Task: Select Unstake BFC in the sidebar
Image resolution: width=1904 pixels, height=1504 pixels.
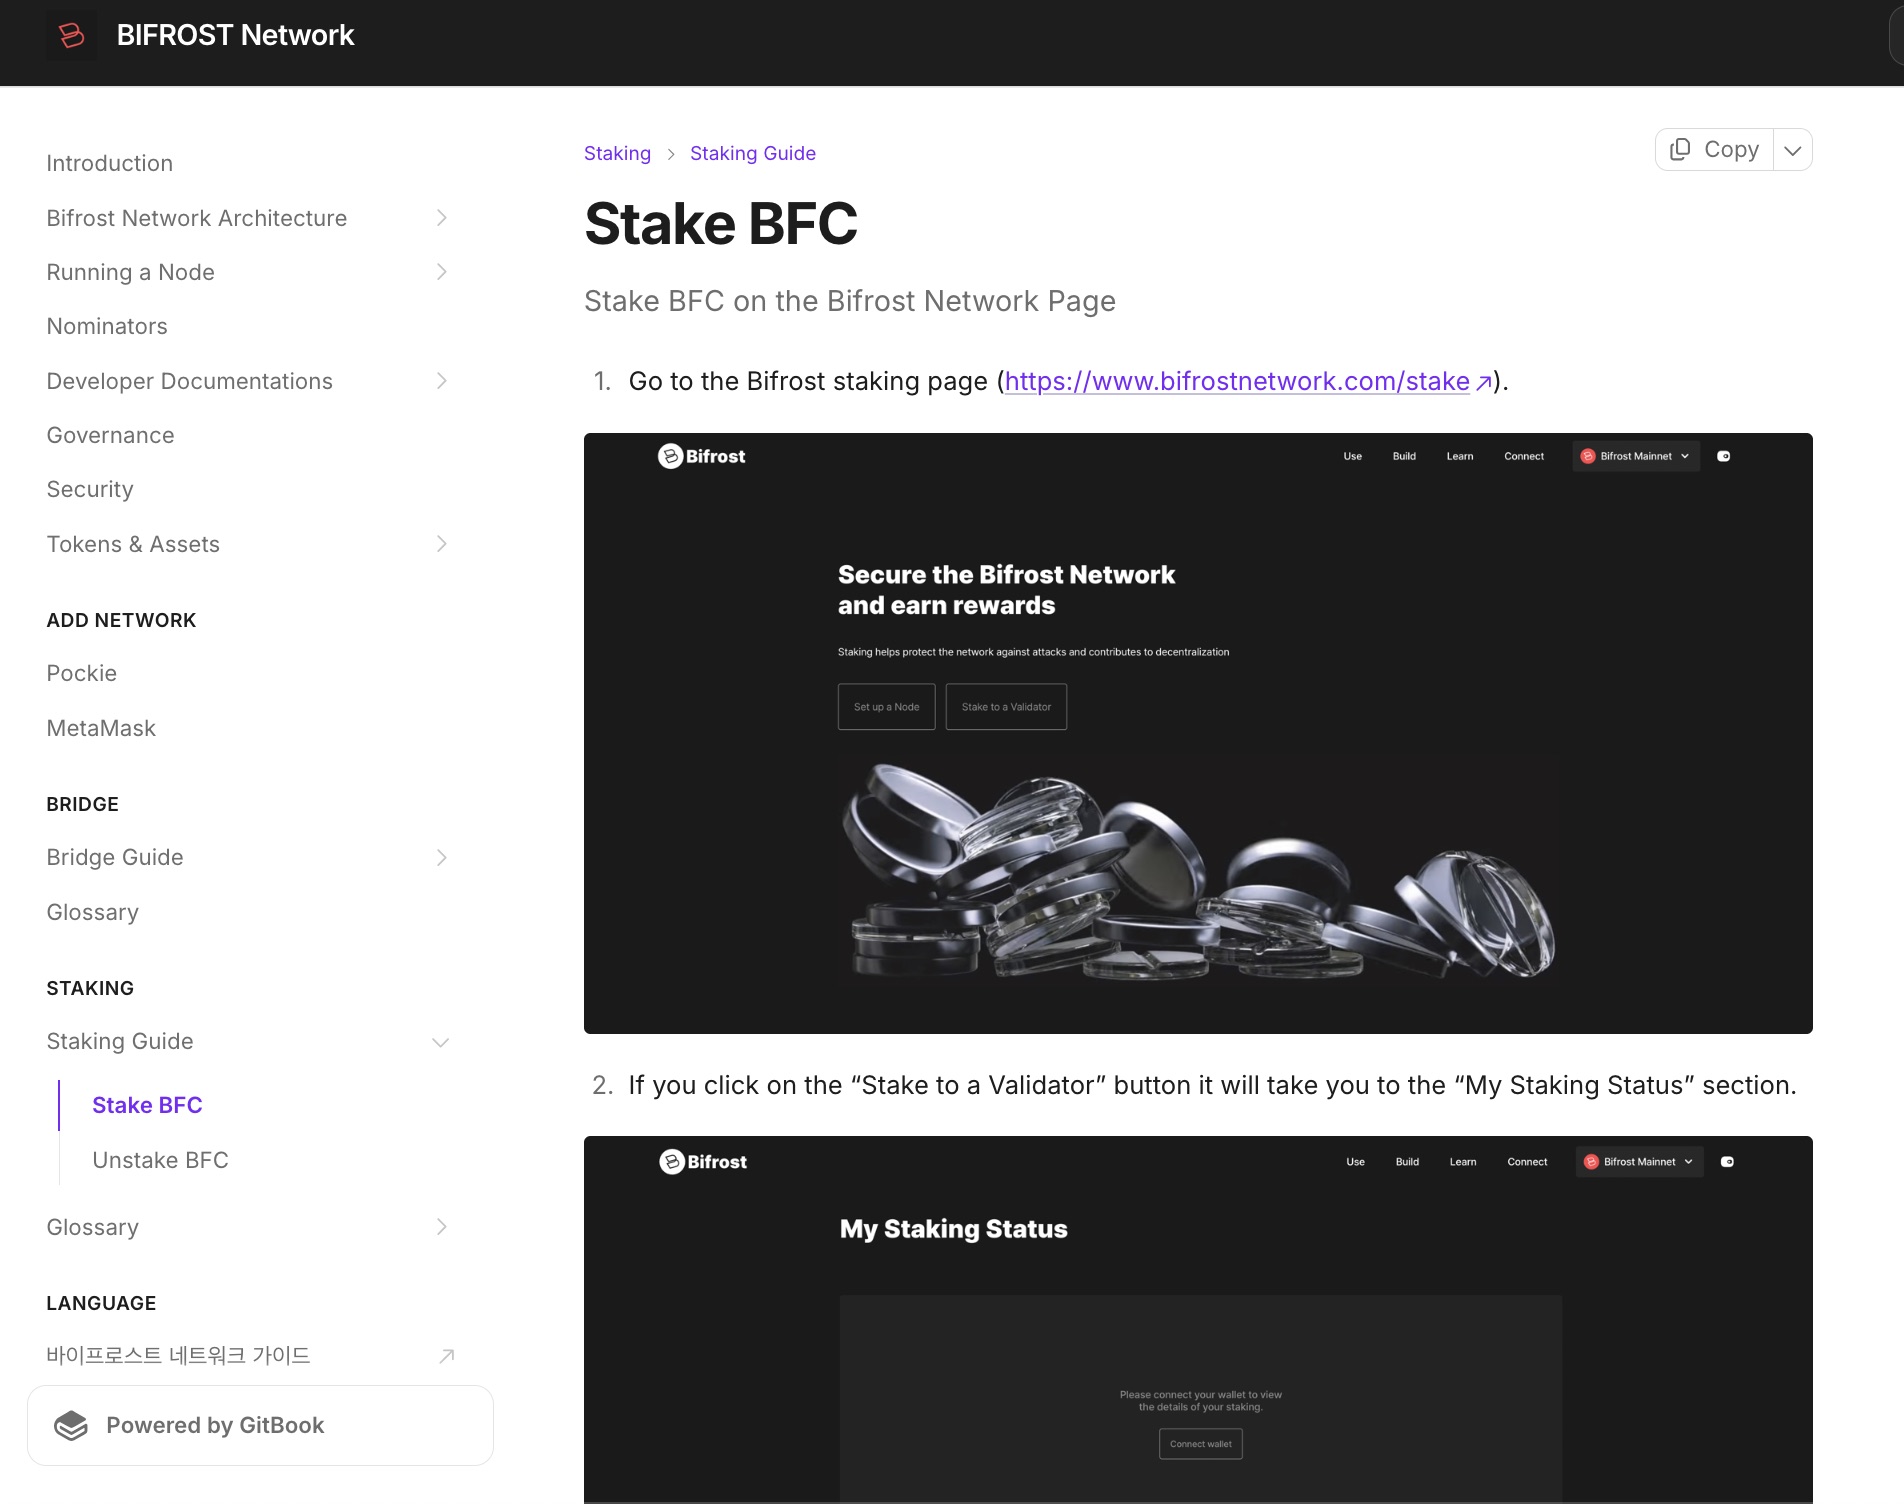Action: [x=160, y=1160]
